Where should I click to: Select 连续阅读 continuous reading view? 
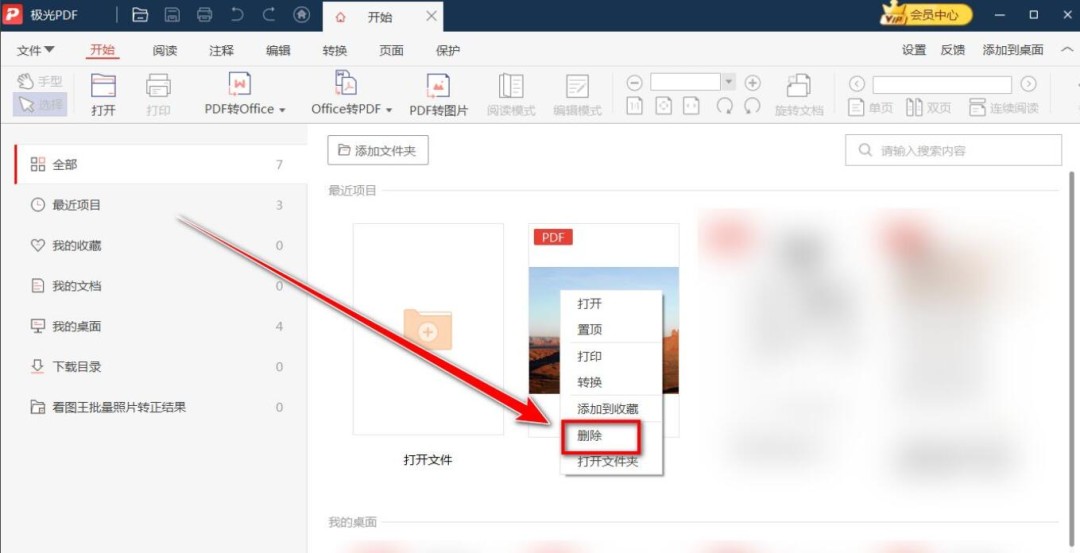click(1004, 107)
